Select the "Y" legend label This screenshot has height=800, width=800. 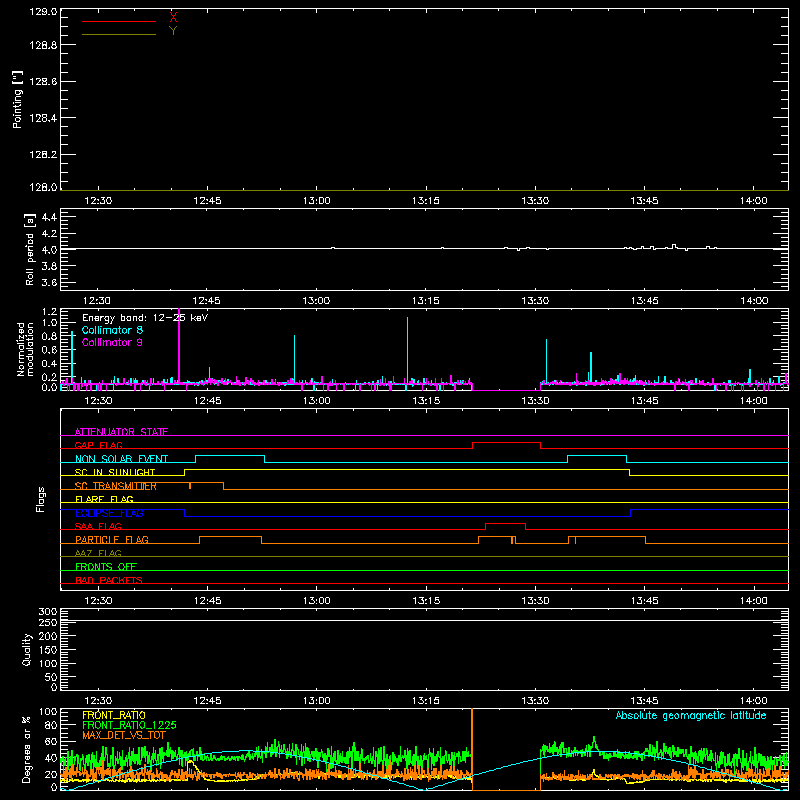(x=173, y=31)
